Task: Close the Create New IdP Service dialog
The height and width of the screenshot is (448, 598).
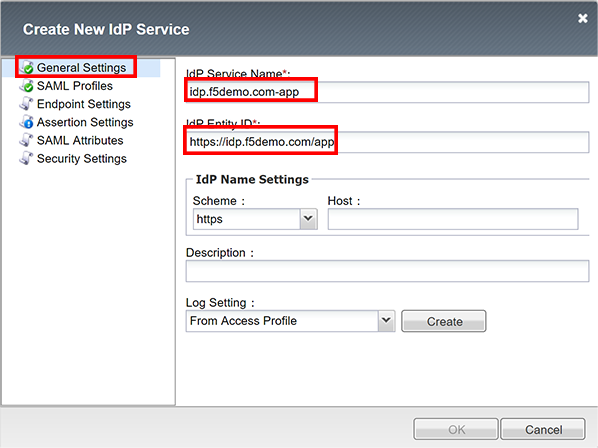Action: 582,18
